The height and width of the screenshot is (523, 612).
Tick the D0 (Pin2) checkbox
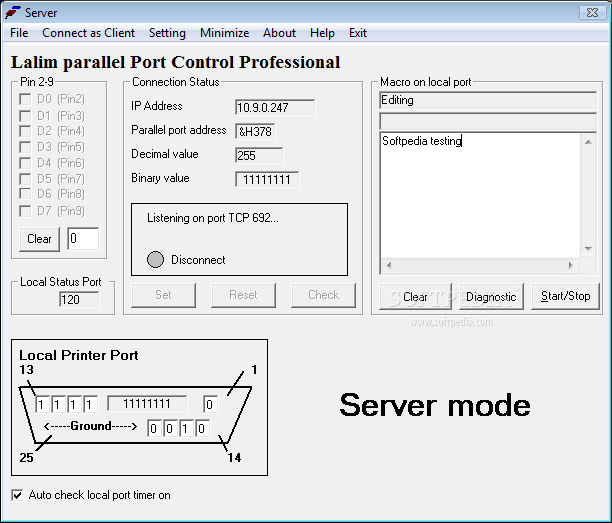point(25,99)
